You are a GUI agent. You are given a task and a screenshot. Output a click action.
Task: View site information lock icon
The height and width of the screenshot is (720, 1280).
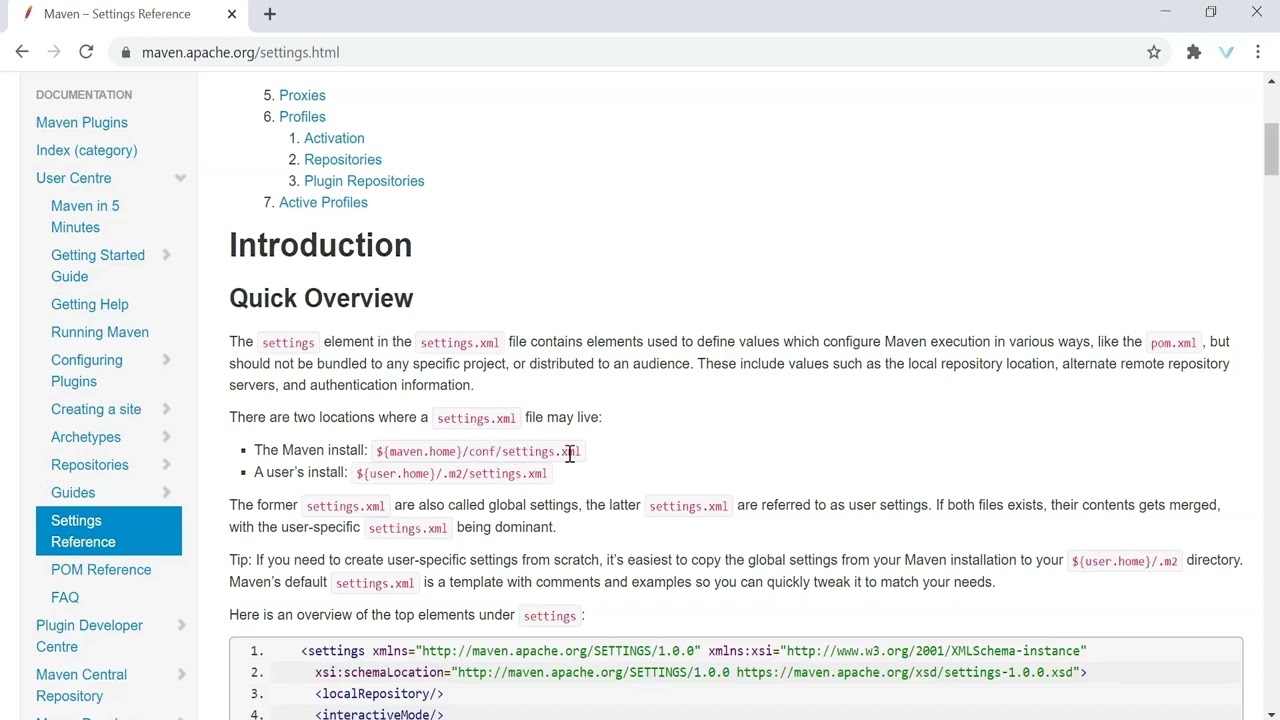[125, 52]
